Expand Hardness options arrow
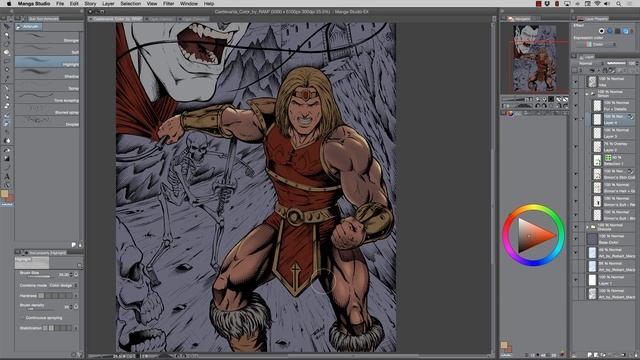 (x=76, y=296)
